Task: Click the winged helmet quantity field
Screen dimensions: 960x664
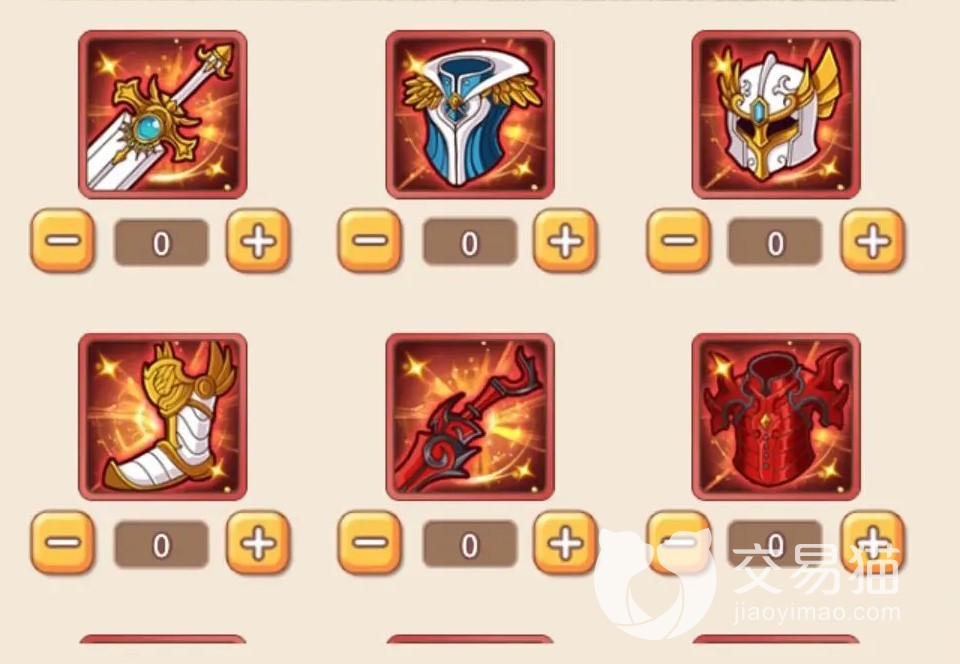Action: 775,242
